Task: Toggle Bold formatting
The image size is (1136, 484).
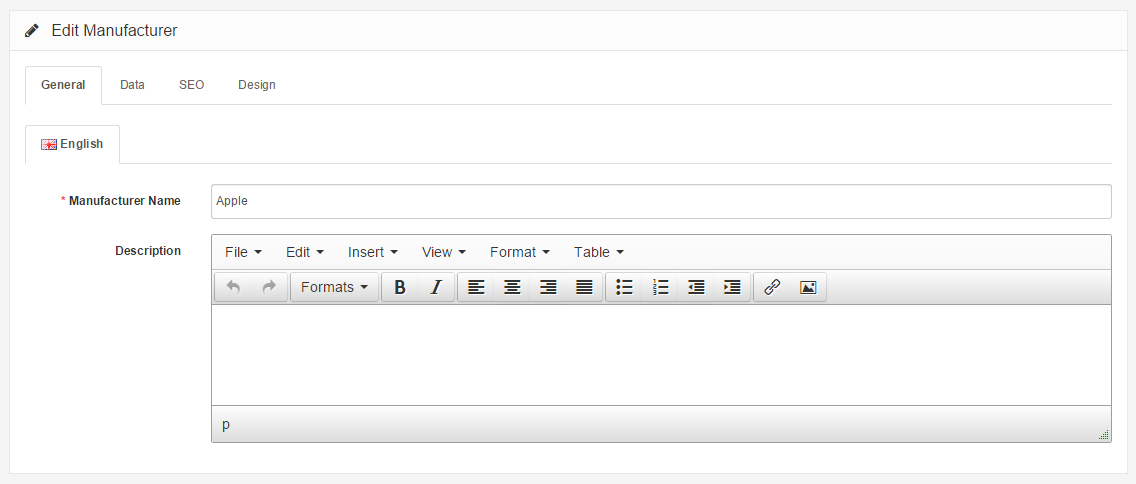Action: coord(400,288)
